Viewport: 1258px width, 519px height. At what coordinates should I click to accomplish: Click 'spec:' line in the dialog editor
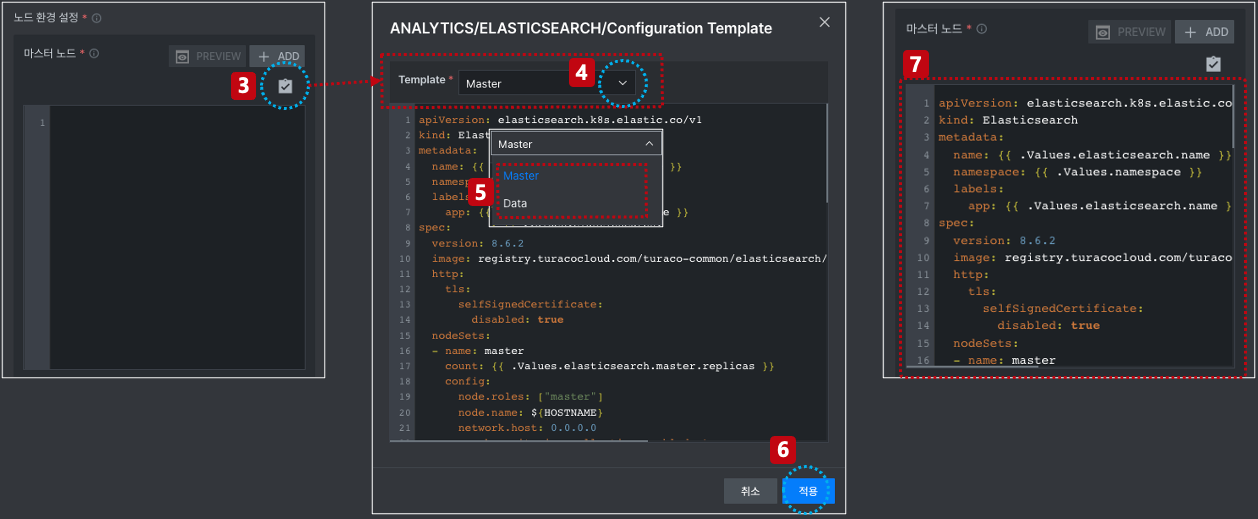click(435, 227)
